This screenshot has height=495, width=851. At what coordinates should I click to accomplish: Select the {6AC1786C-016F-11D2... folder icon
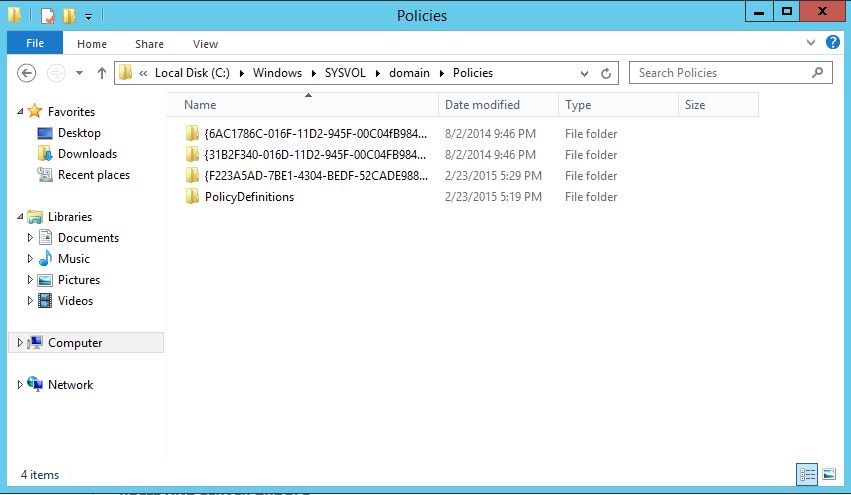point(192,133)
